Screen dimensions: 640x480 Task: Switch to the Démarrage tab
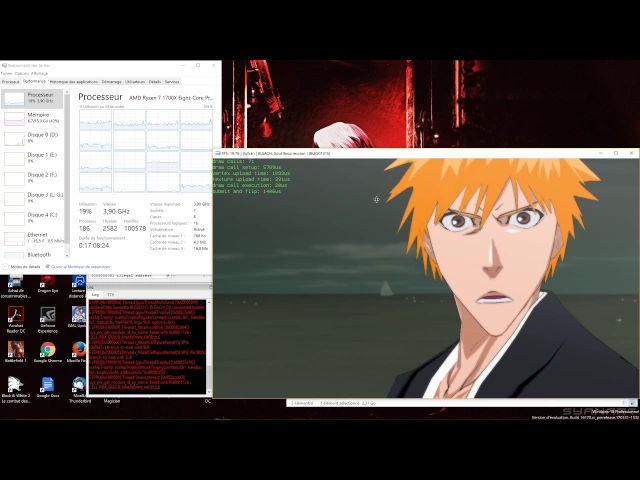point(111,82)
